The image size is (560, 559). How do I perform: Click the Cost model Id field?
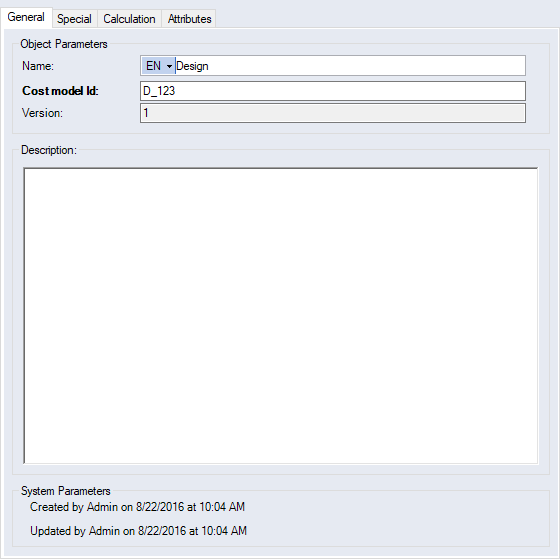333,91
